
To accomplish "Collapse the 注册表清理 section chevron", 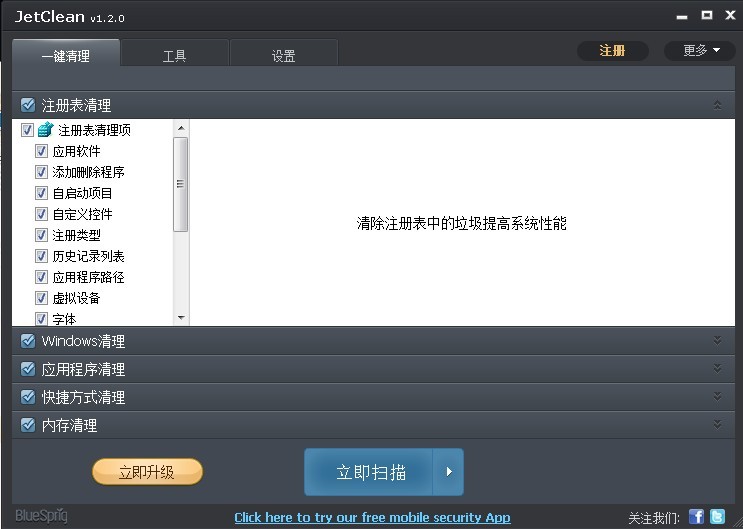I will click(717, 105).
